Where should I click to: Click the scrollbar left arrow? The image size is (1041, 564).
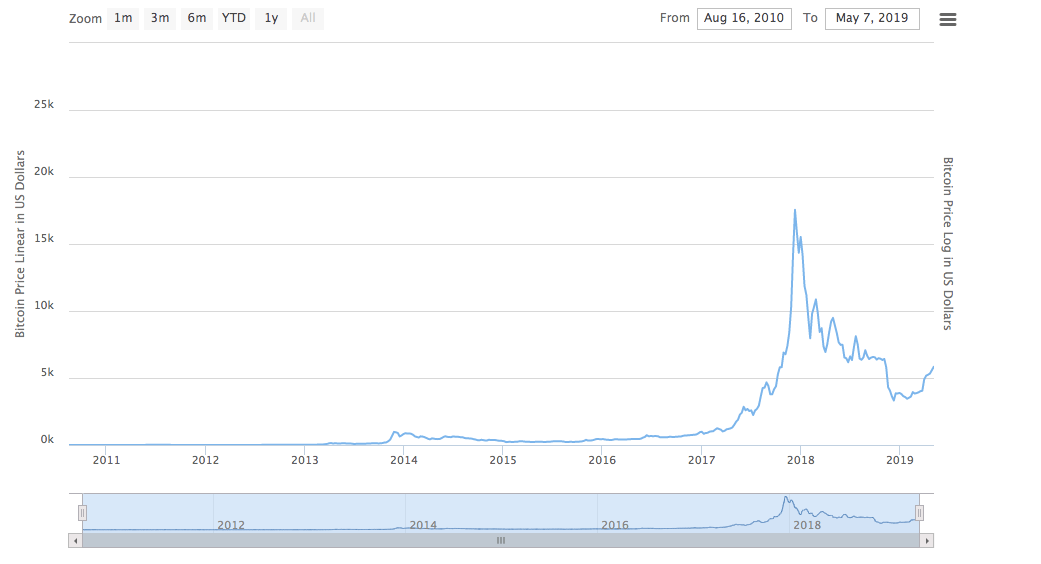(75, 540)
